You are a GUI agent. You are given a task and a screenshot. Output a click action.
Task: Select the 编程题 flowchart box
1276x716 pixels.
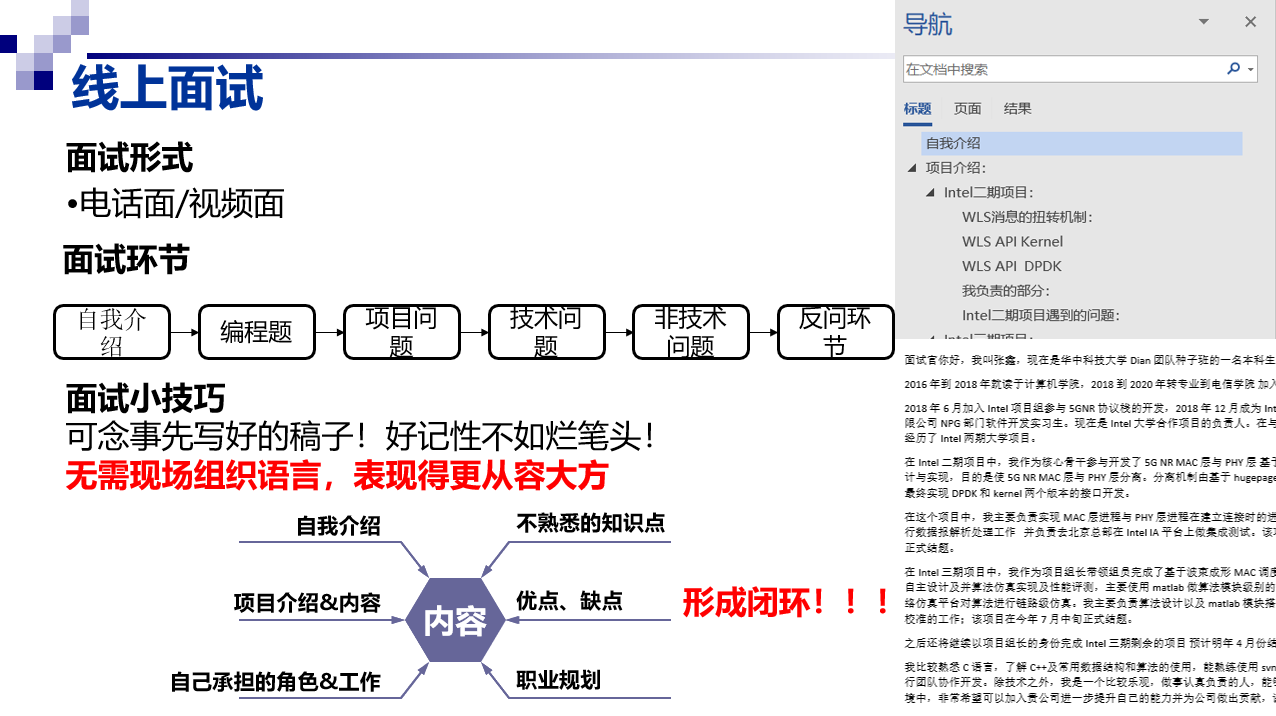[x=257, y=331]
